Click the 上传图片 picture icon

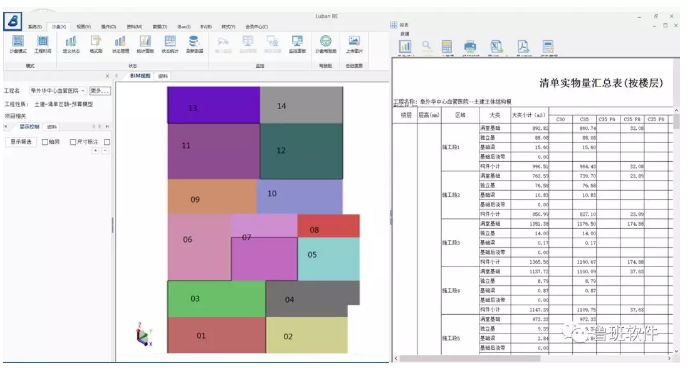[354, 42]
